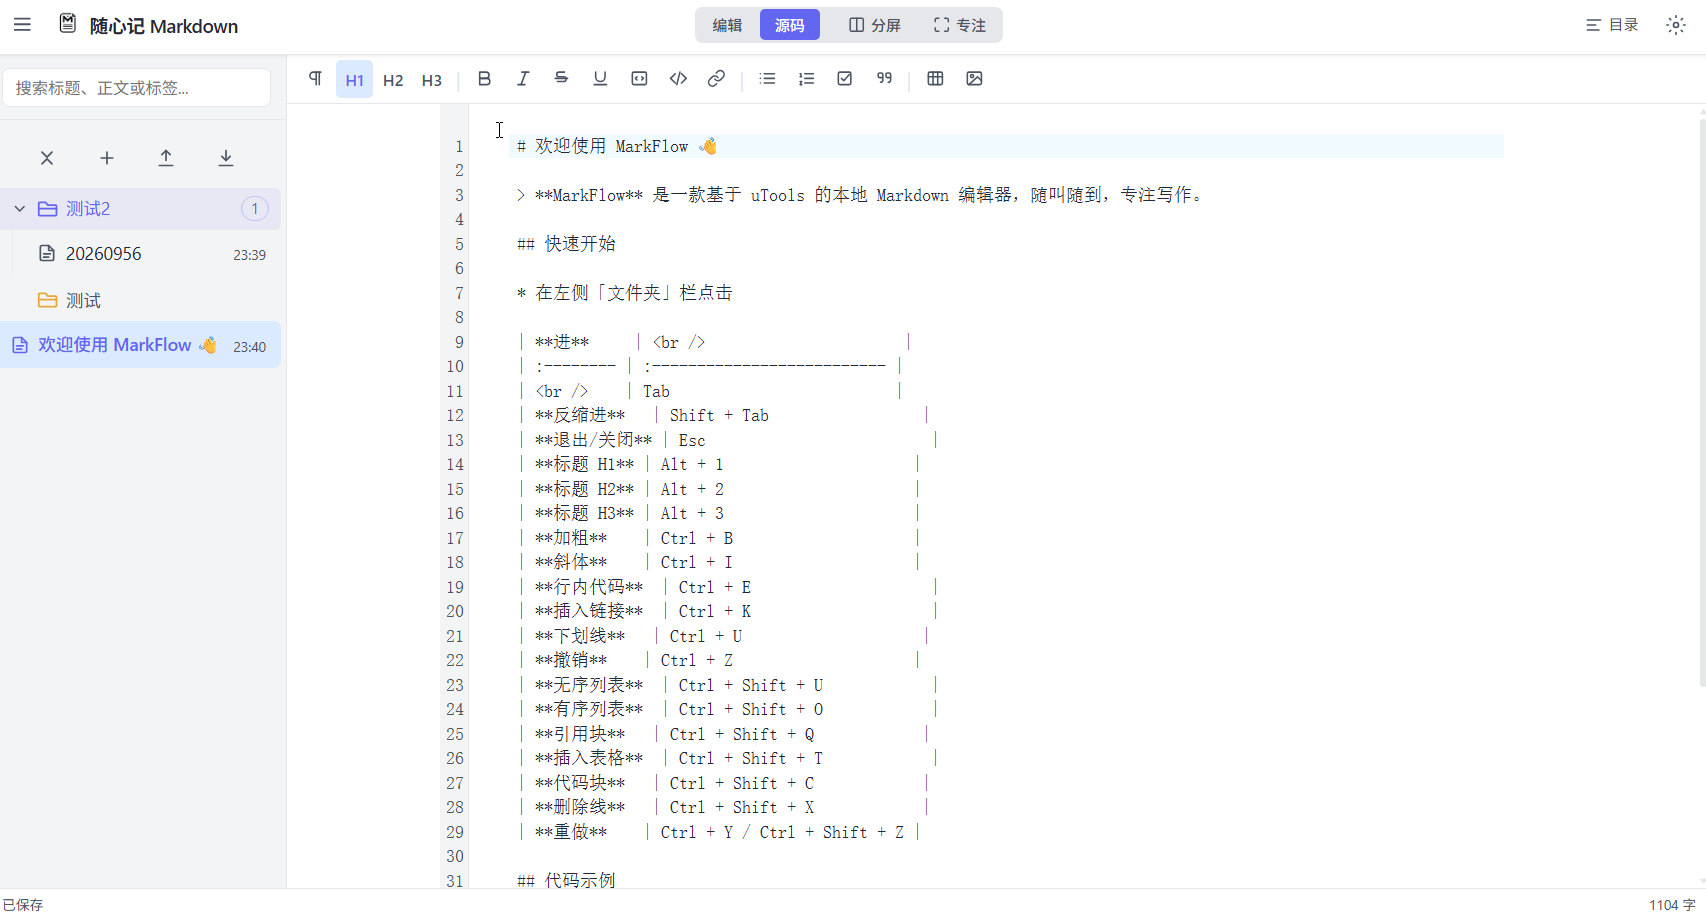This screenshot has width=1706, height=917.
Task: Insert inline code with the boxed code icon
Action: [639, 79]
